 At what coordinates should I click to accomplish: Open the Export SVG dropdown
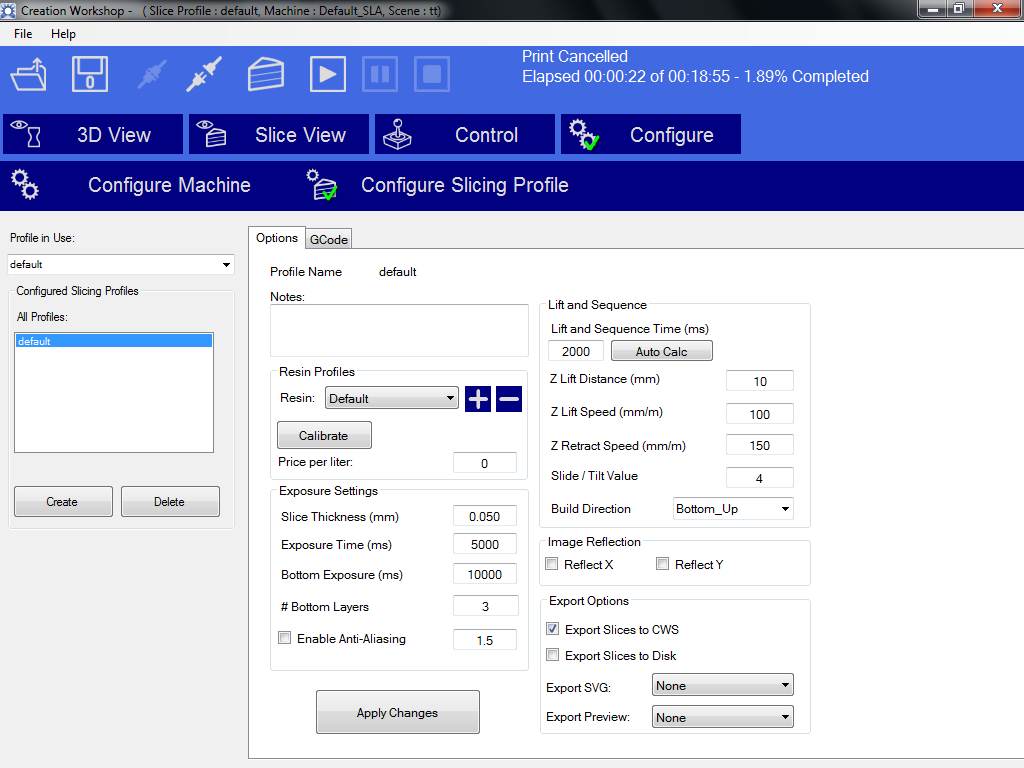pyautogui.click(x=722, y=686)
